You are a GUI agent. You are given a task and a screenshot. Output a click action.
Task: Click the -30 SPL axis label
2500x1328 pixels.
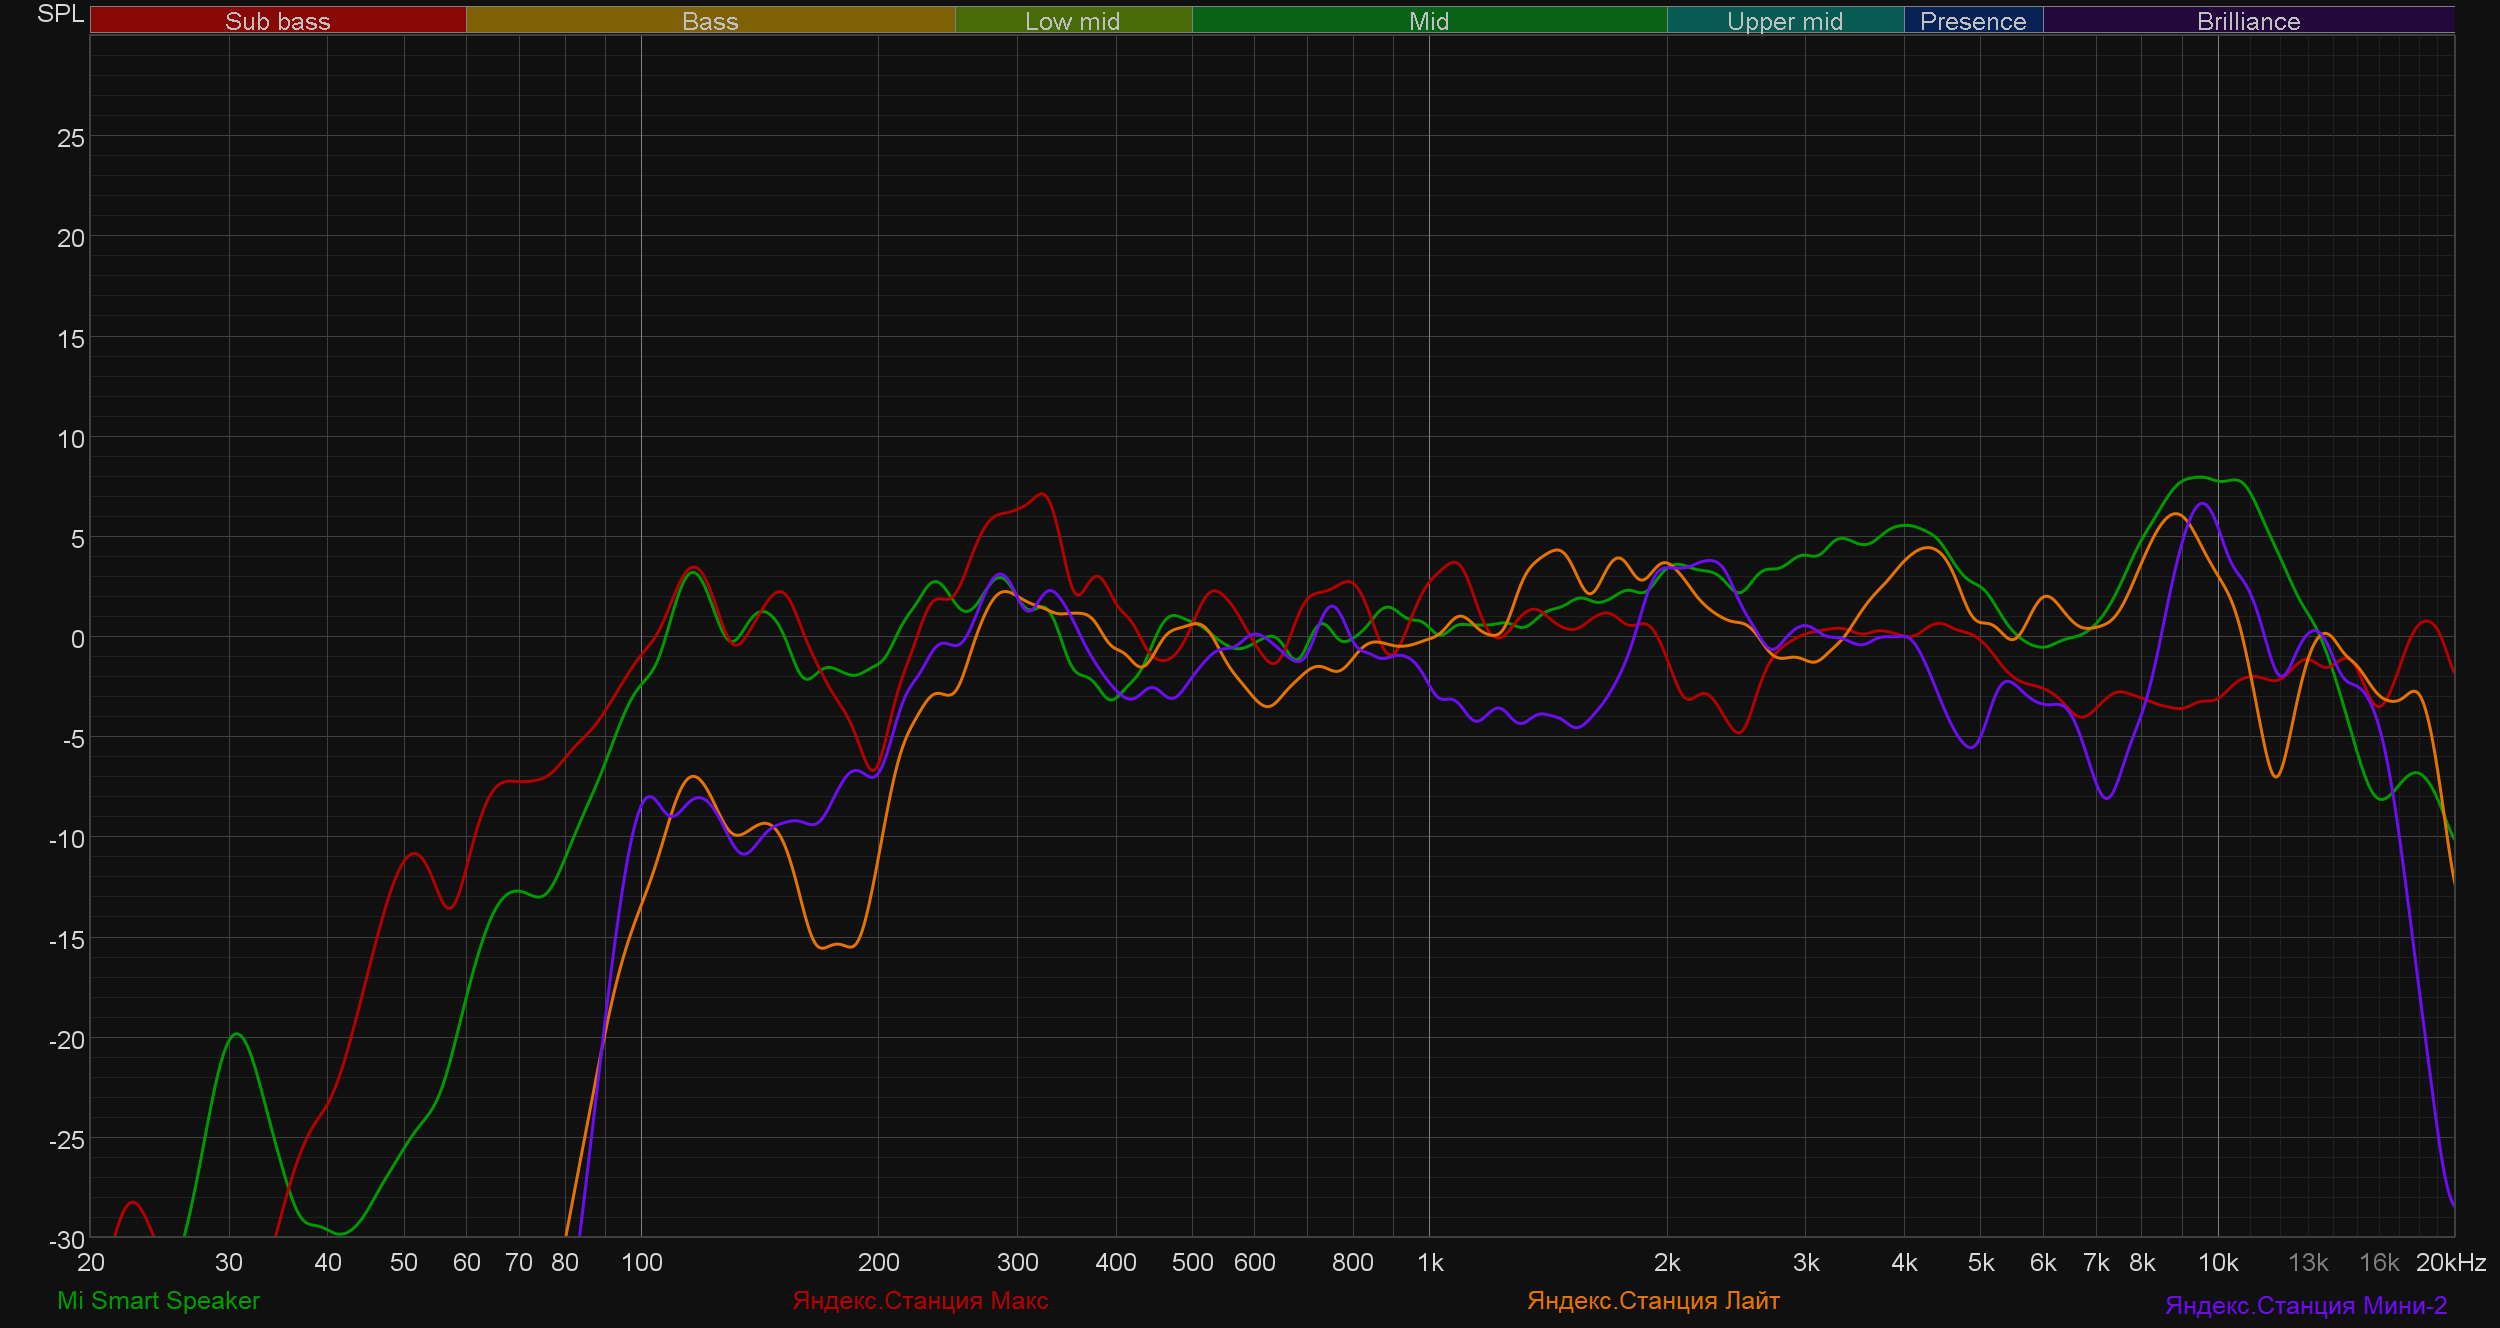point(67,1240)
